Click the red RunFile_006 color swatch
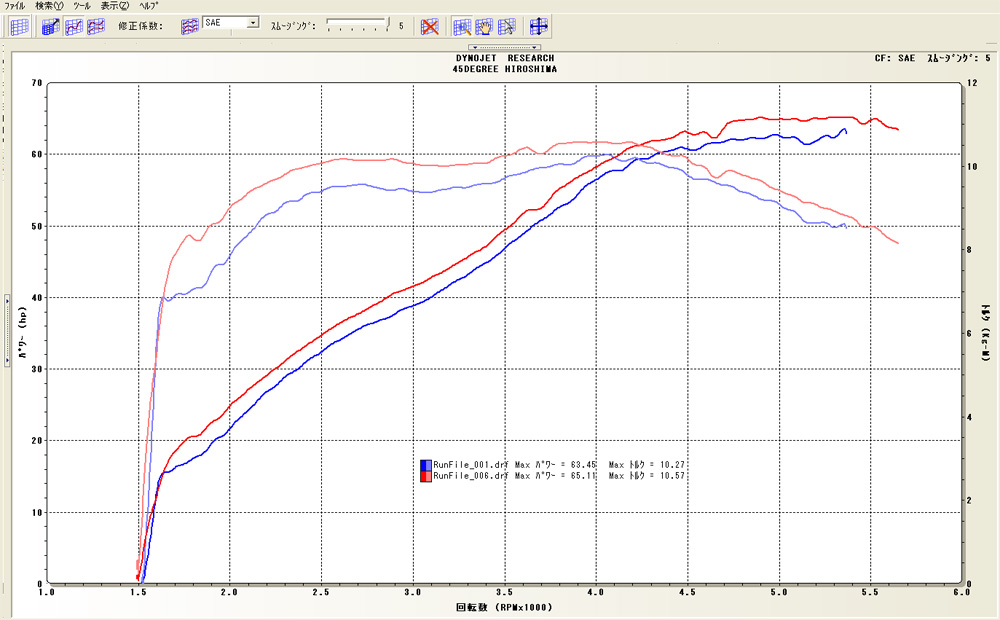1000x620 pixels. (x=426, y=477)
